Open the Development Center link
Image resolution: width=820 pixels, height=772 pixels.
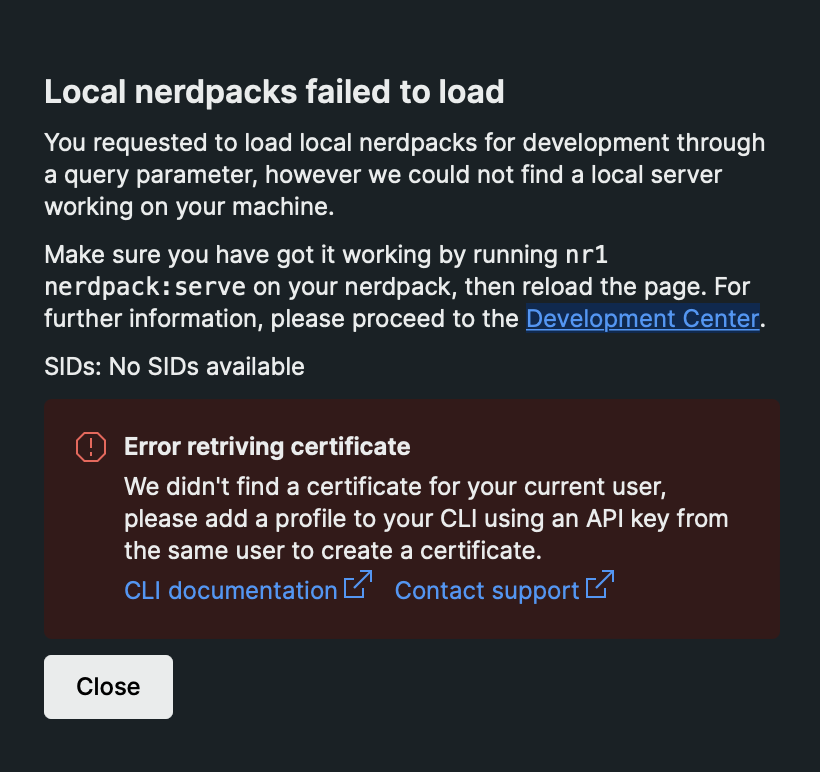pyautogui.click(x=642, y=319)
